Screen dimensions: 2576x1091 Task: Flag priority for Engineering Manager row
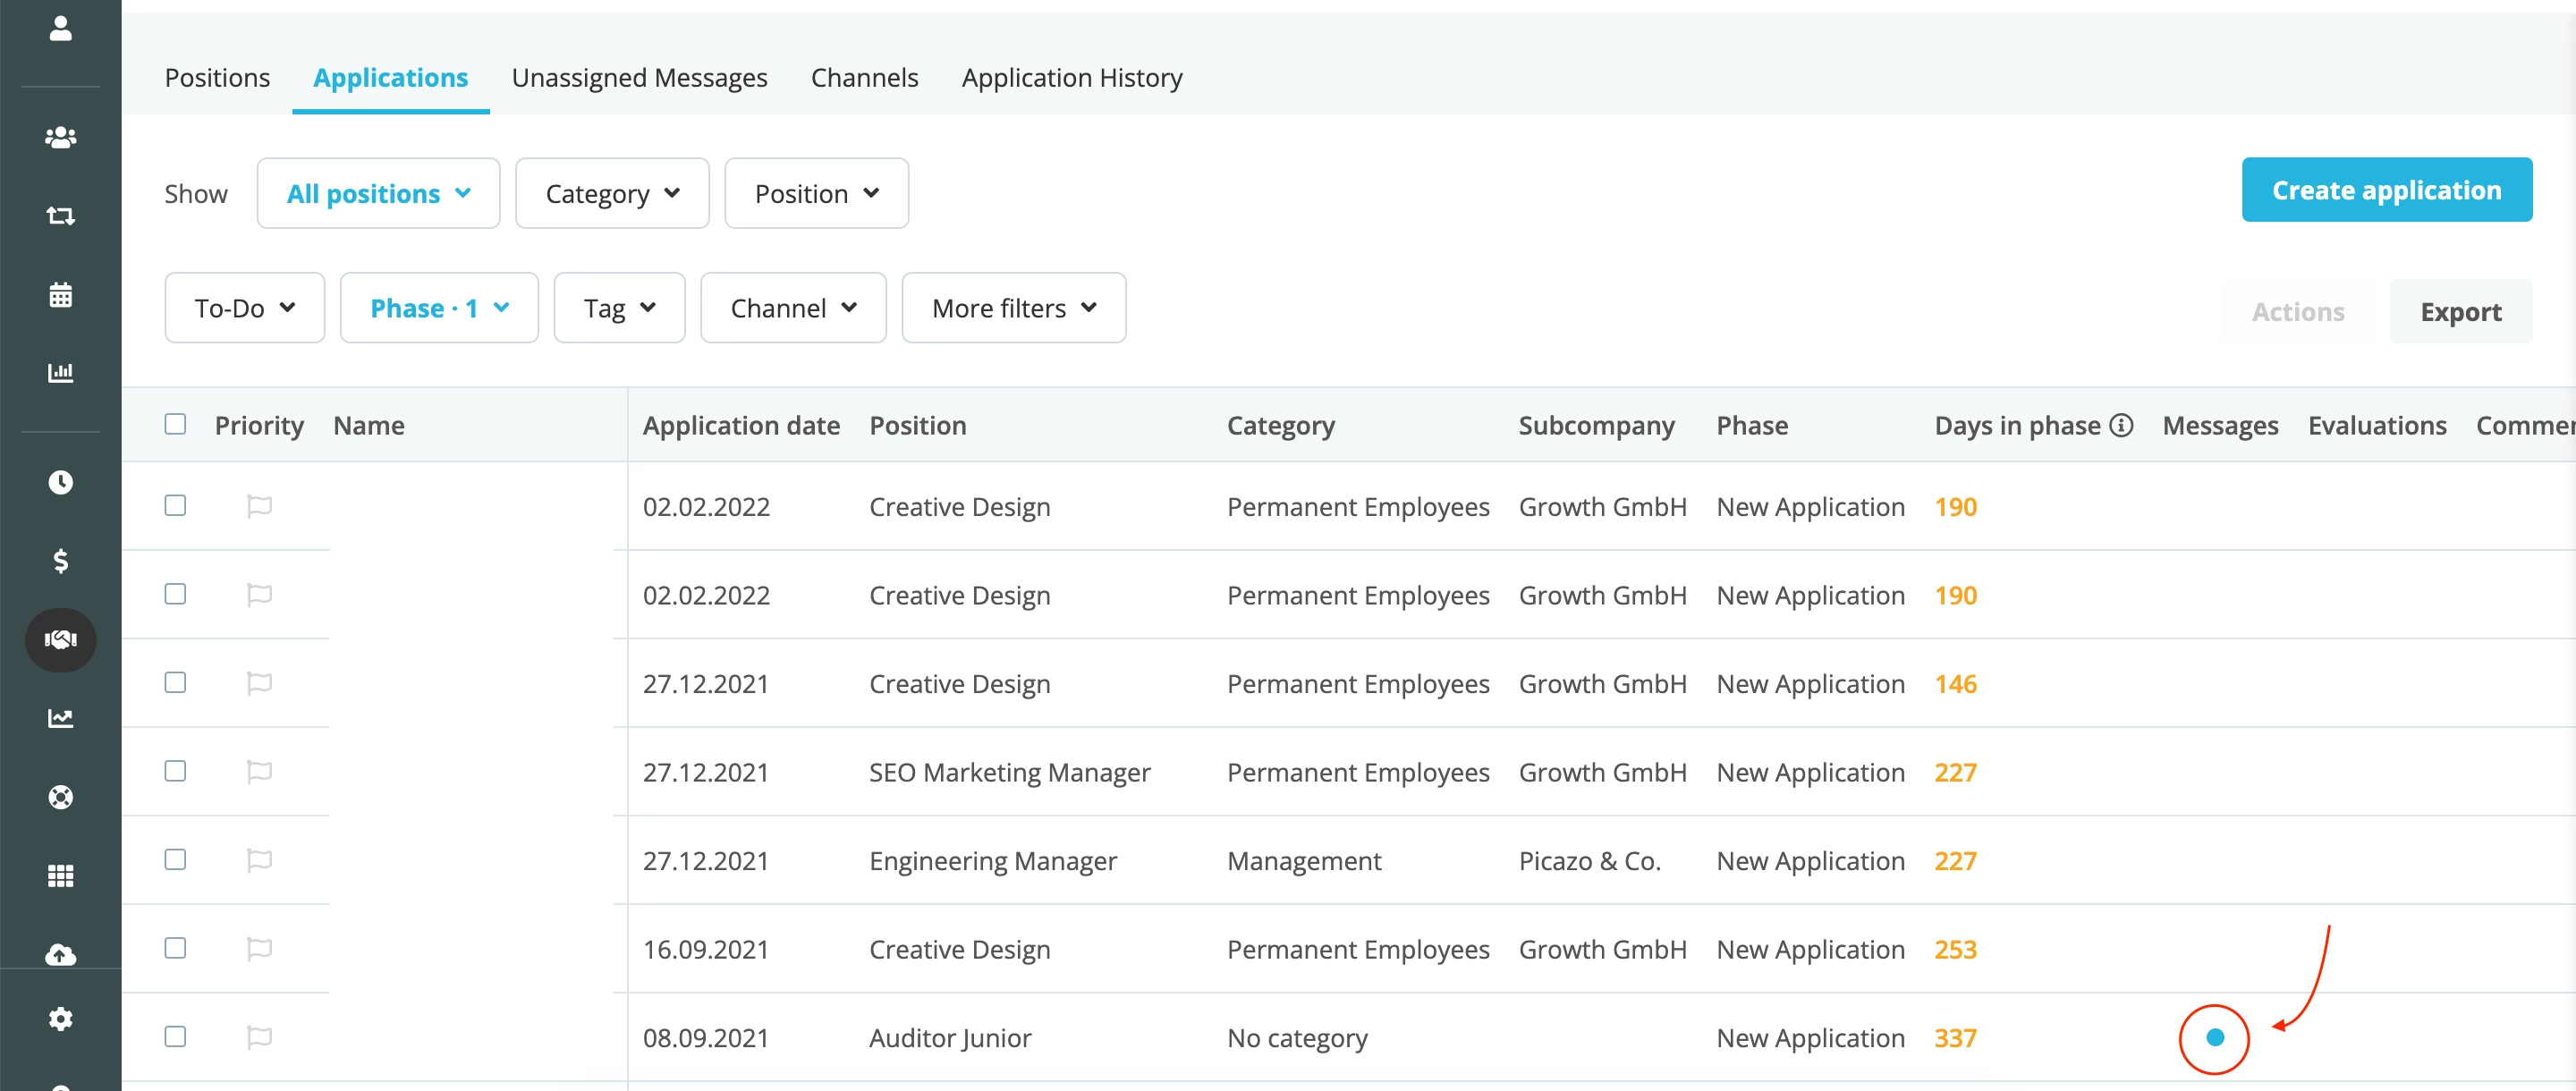click(259, 860)
